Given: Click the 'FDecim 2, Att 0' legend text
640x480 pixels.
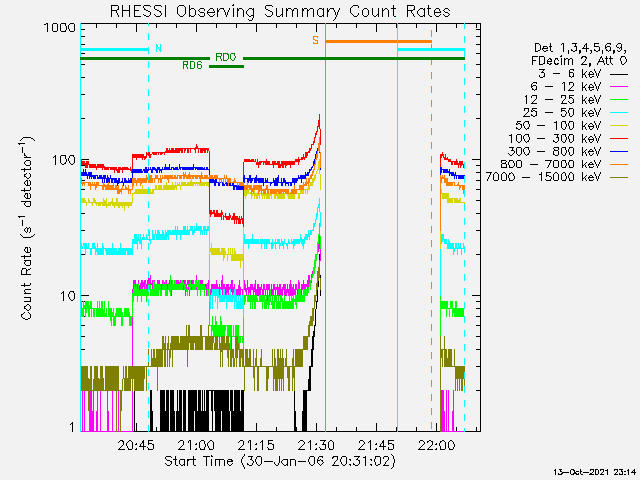Looking at the screenshot, I should pyautogui.click(x=579, y=61).
